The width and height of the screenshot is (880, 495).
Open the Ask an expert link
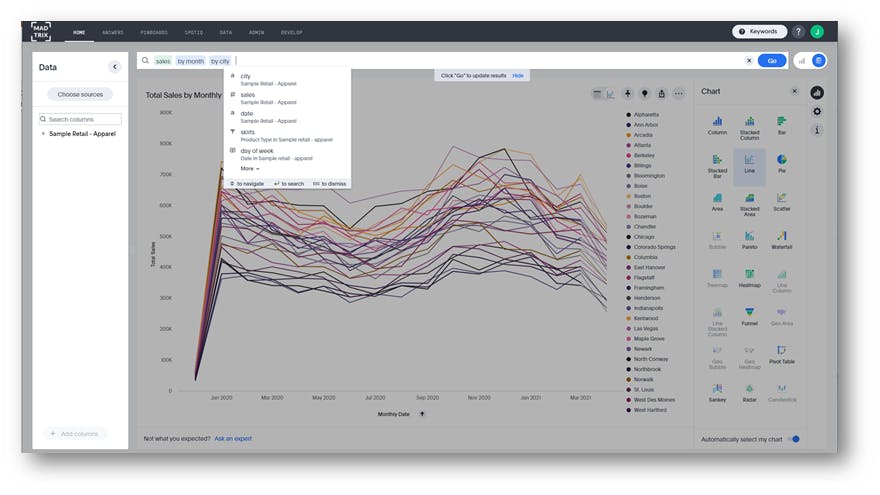(233, 438)
